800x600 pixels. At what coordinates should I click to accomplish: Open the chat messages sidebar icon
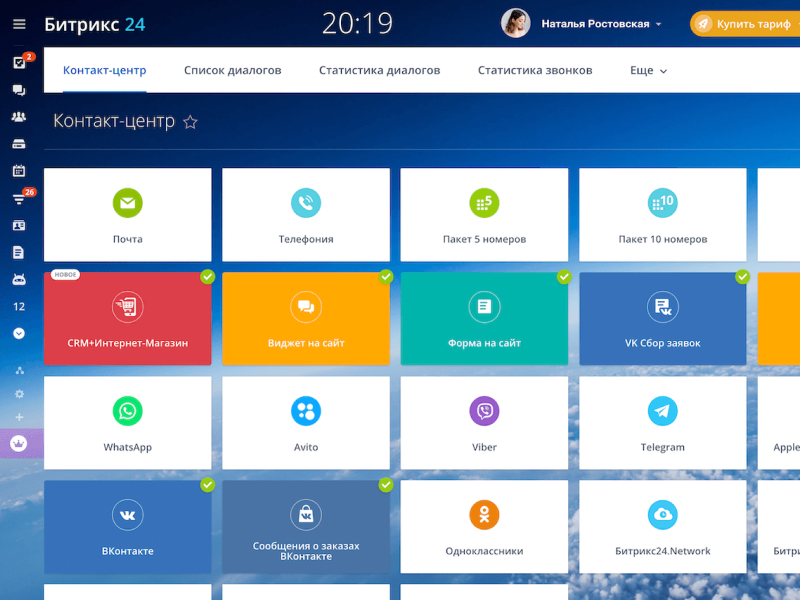click(x=19, y=90)
